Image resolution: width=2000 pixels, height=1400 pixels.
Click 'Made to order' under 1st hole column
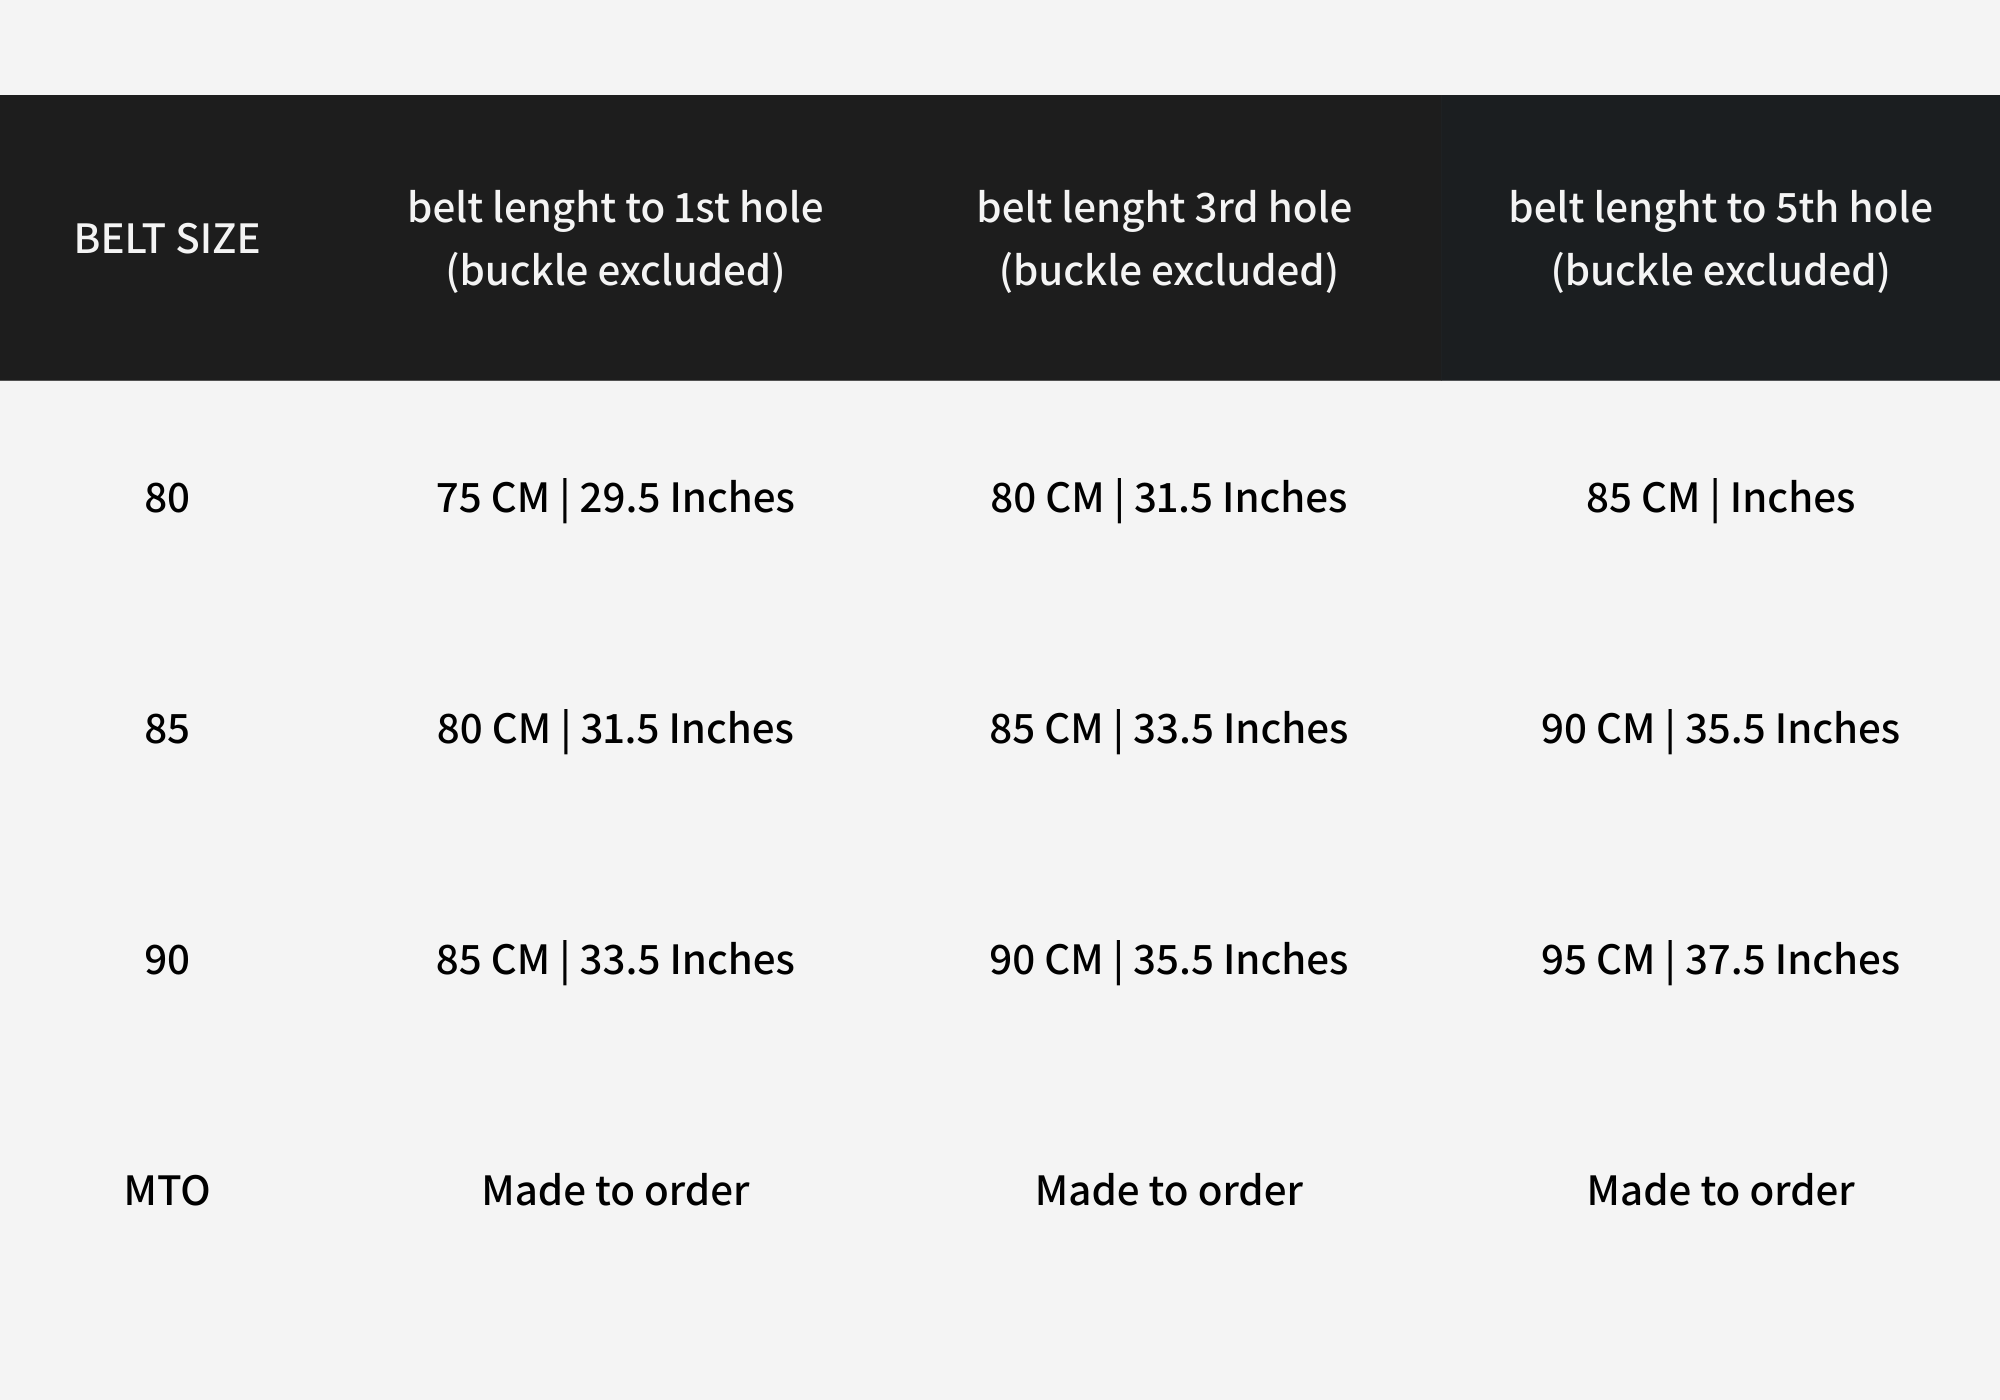click(615, 1191)
